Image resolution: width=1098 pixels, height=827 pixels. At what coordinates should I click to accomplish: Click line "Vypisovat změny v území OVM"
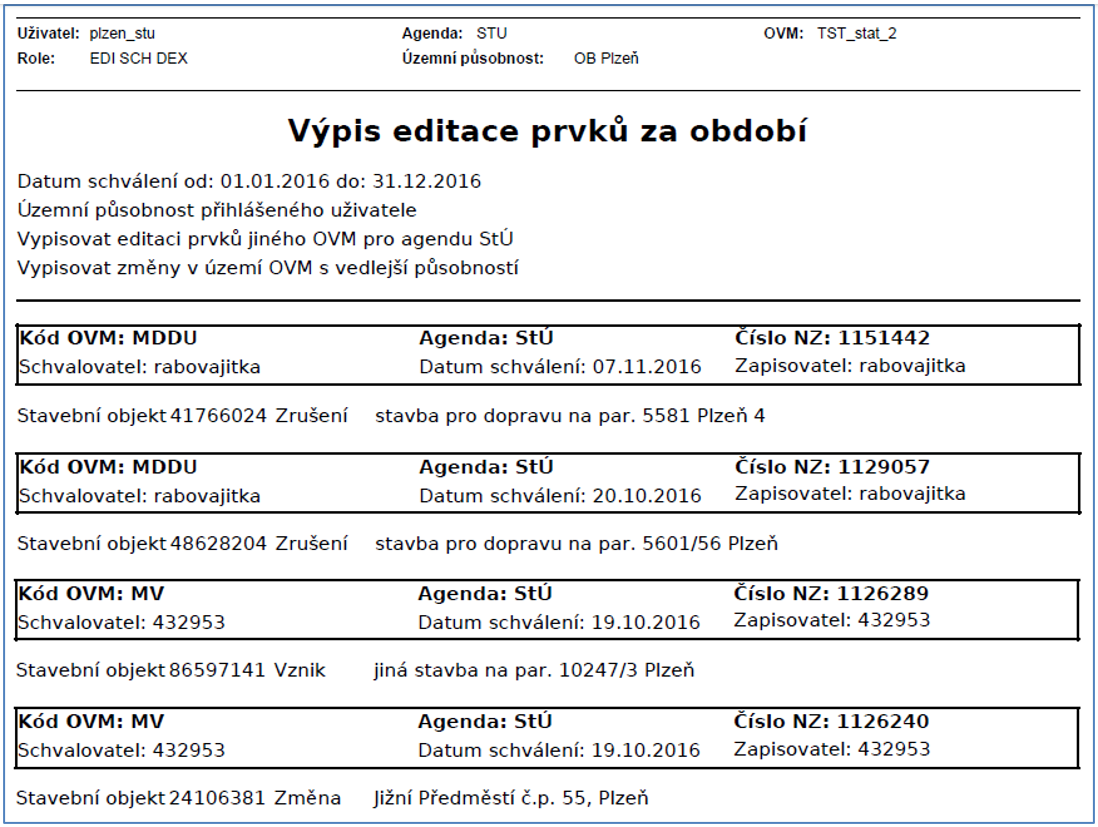(x=268, y=268)
